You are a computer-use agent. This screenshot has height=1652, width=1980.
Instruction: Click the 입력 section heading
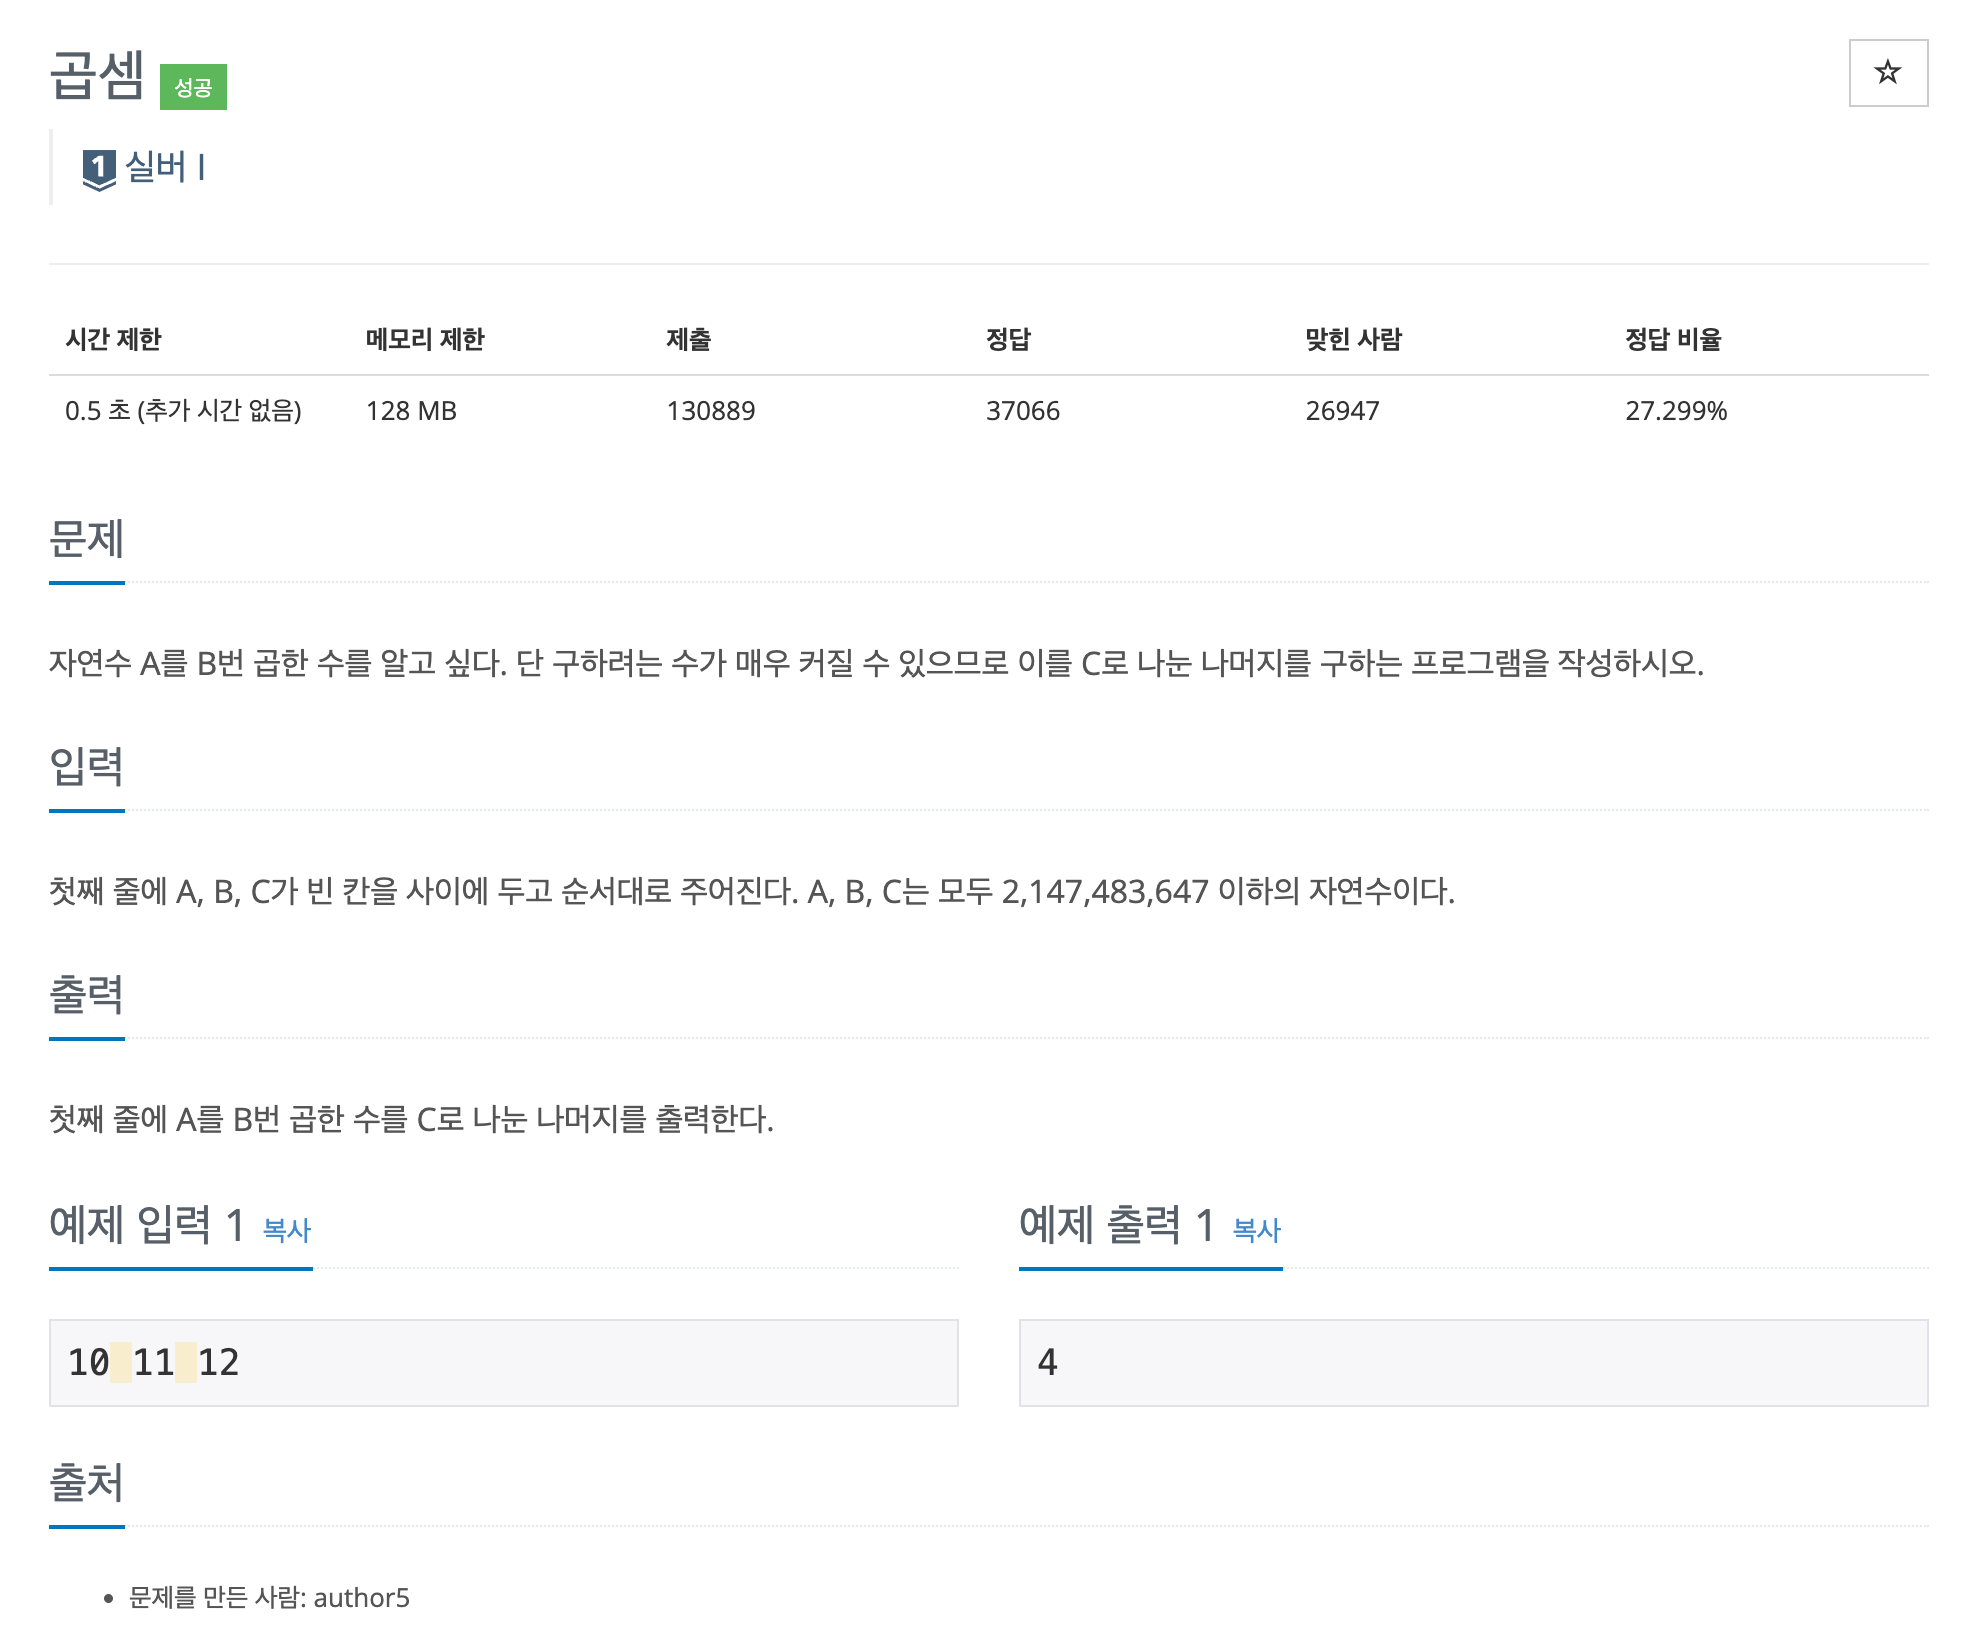(86, 767)
